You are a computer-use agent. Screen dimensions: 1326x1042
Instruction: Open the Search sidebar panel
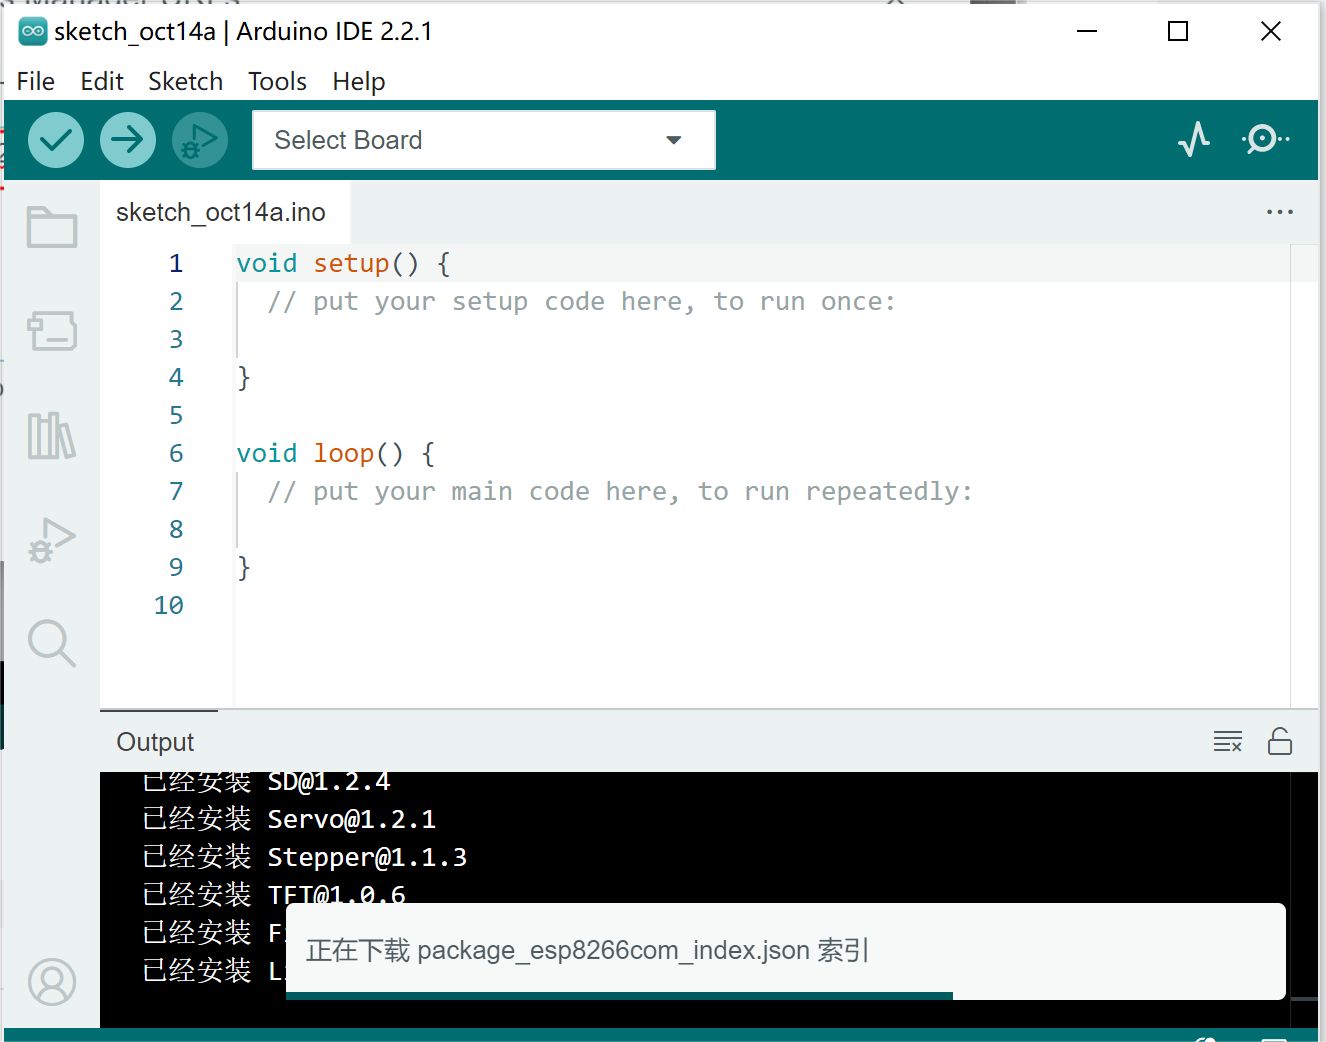click(51, 643)
